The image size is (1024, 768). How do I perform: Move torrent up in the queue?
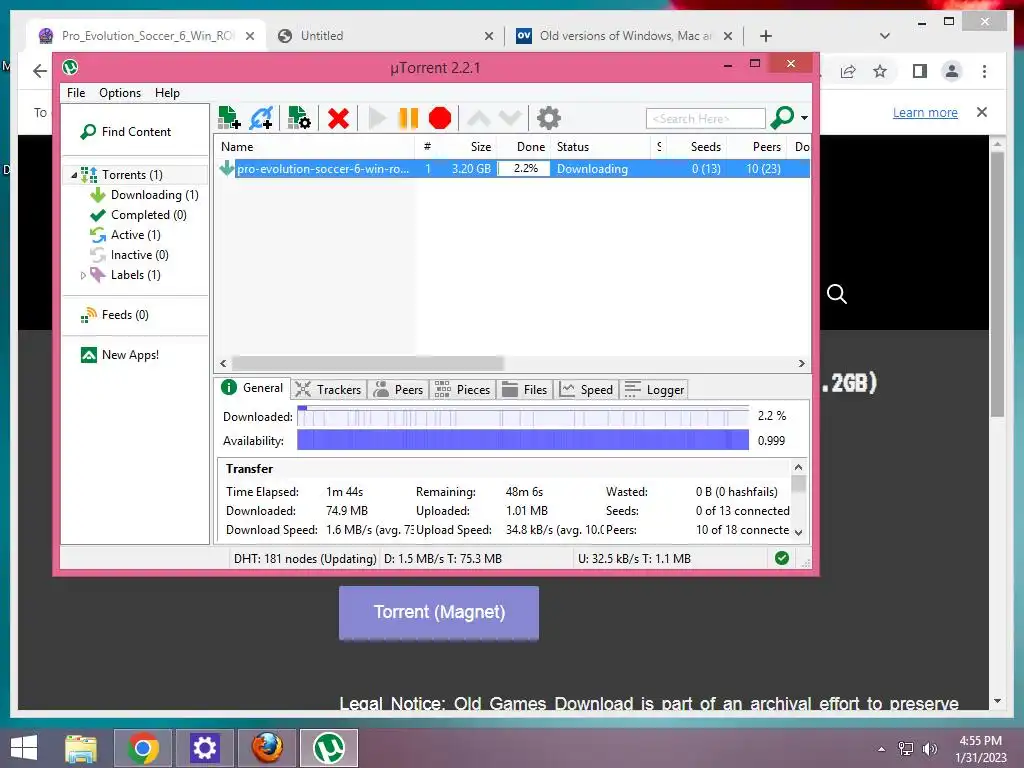point(479,118)
